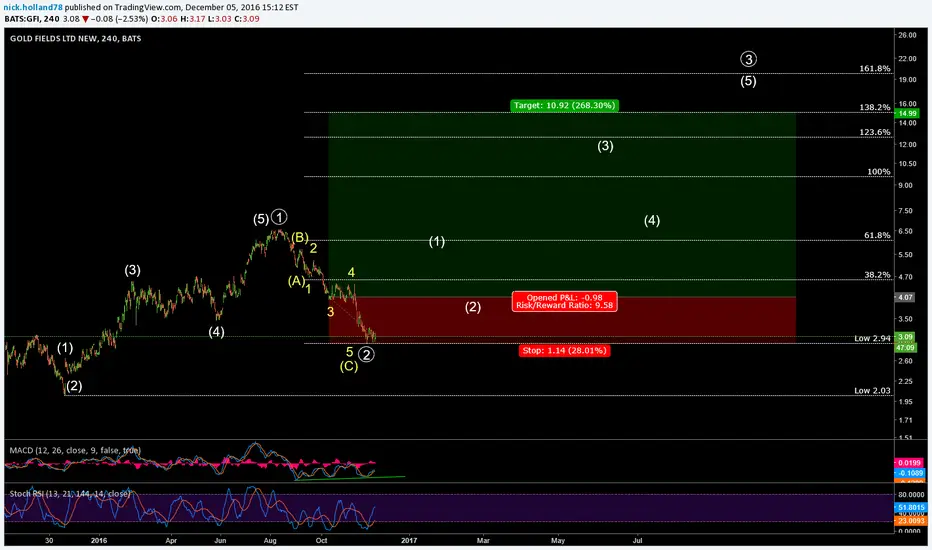
Task: Click the 161.8% Fibonacci level label
Action: coord(875,68)
